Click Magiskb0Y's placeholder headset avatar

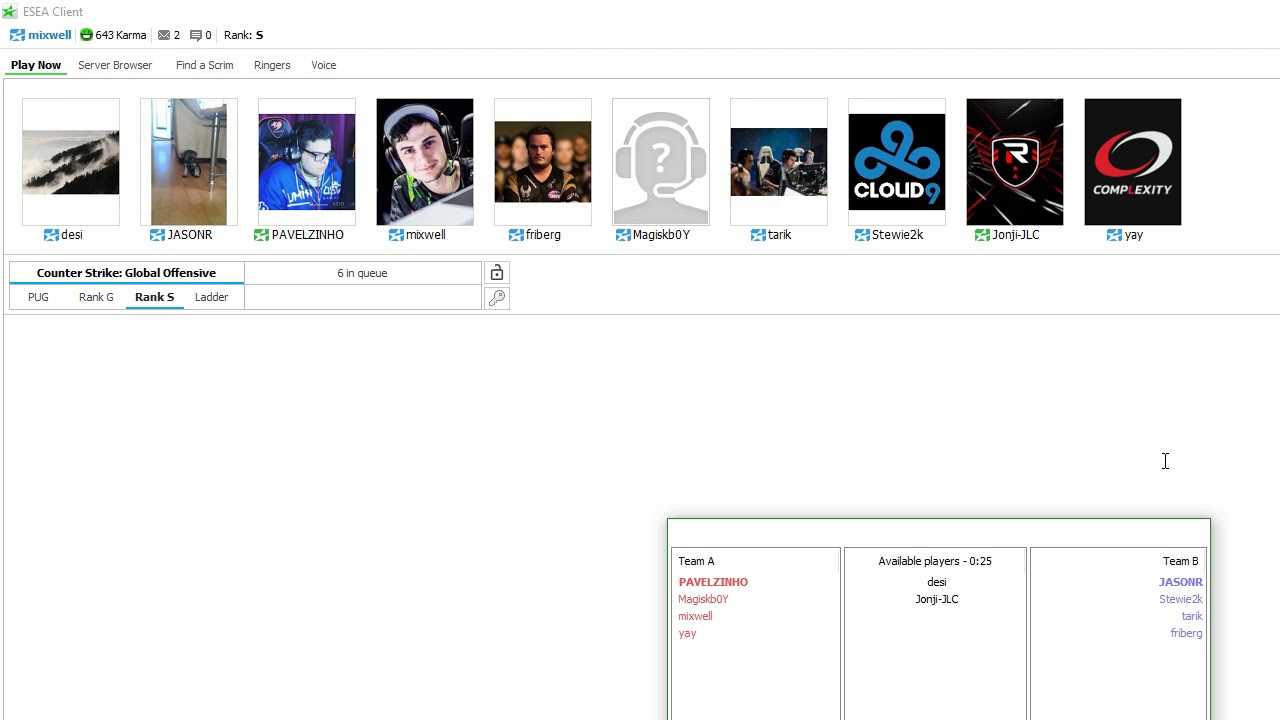661,162
